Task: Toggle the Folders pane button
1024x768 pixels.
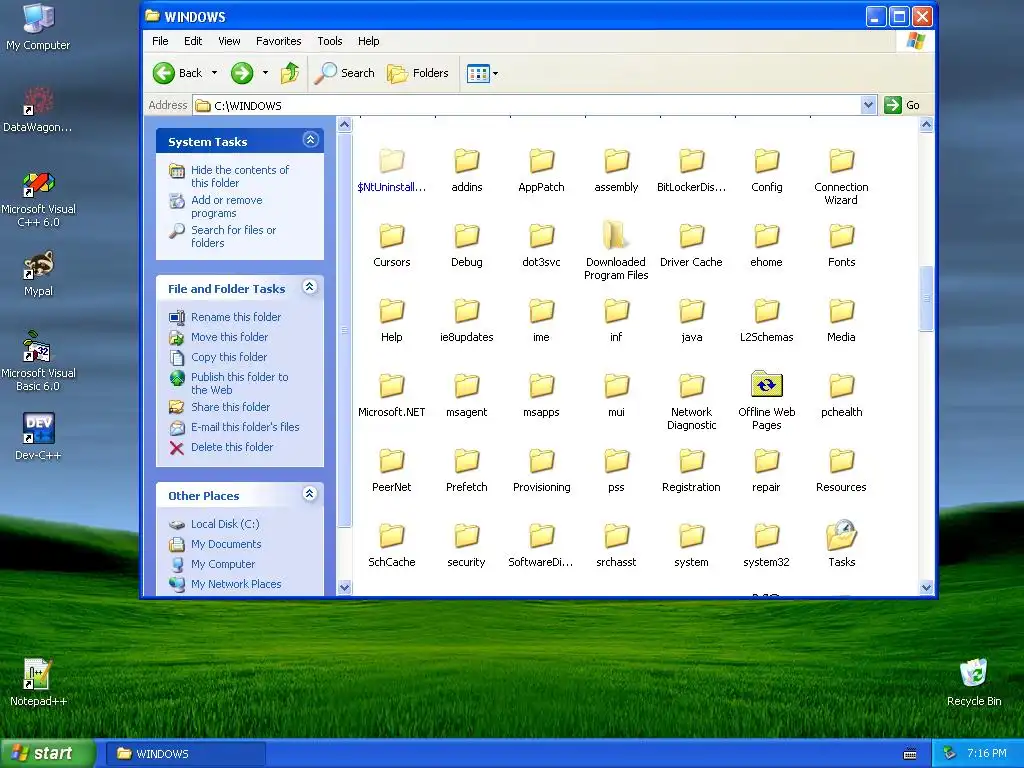Action: tap(418, 73)
